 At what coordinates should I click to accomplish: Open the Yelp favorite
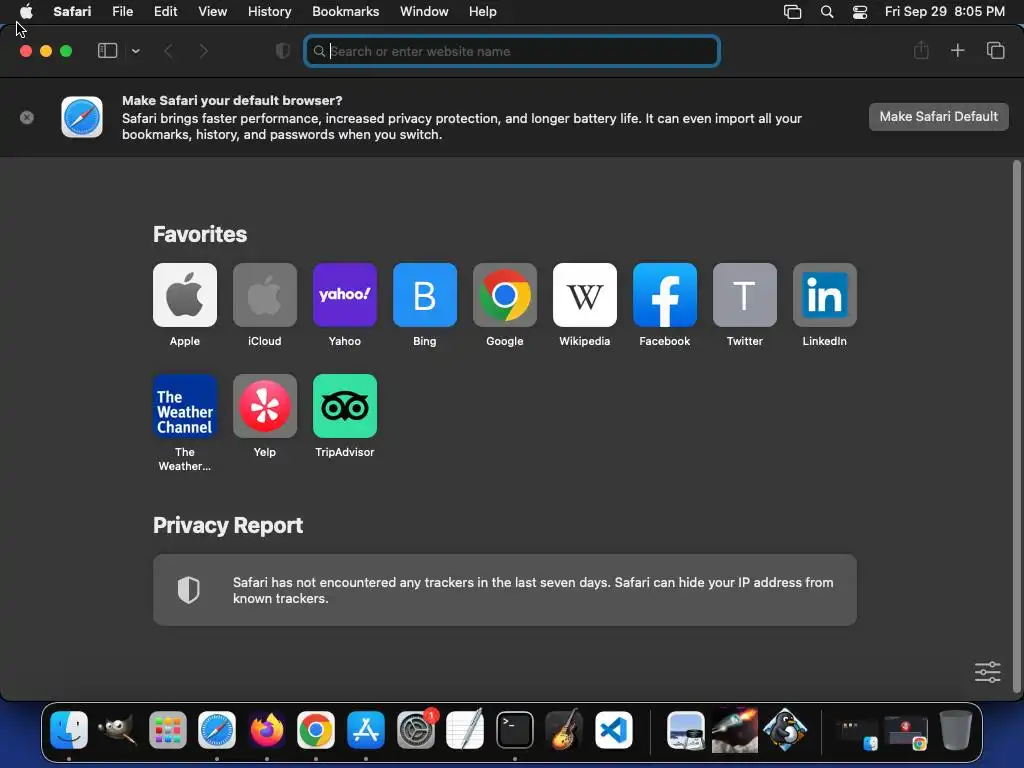[264, 406]
